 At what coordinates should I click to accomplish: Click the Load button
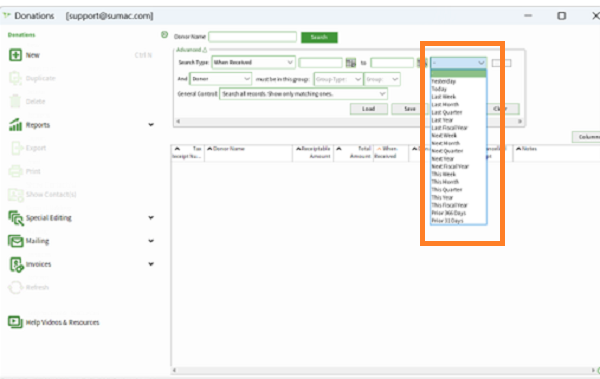[x=368, y=109]
